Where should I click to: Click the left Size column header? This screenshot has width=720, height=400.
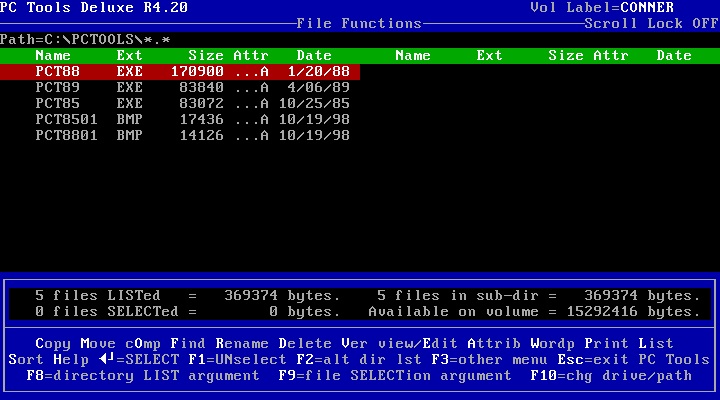pyautogui.click(x=206, y=56)
